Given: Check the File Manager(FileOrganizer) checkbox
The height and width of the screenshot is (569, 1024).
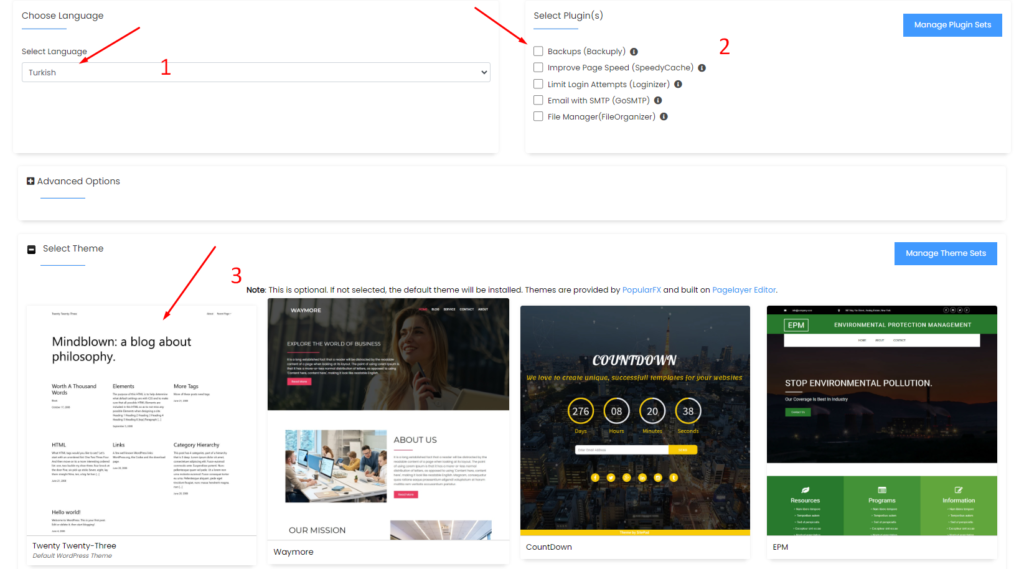Looking at the screenshot, I should pyautogui.click(x=538, y=116).
